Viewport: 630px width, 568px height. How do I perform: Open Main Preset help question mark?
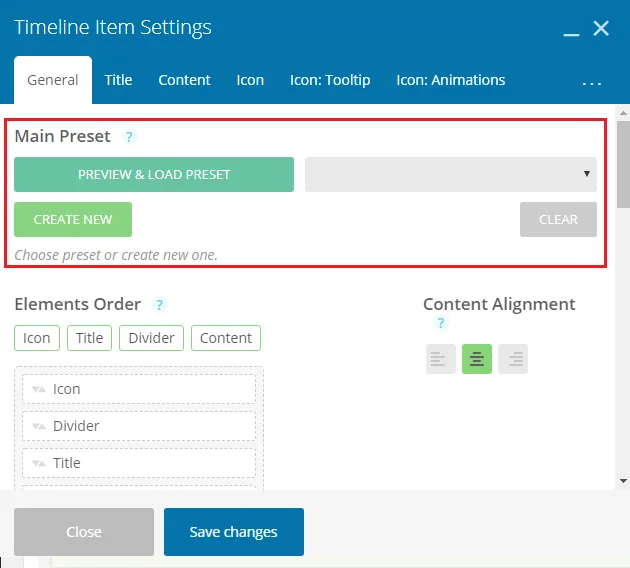coord(129,137)
